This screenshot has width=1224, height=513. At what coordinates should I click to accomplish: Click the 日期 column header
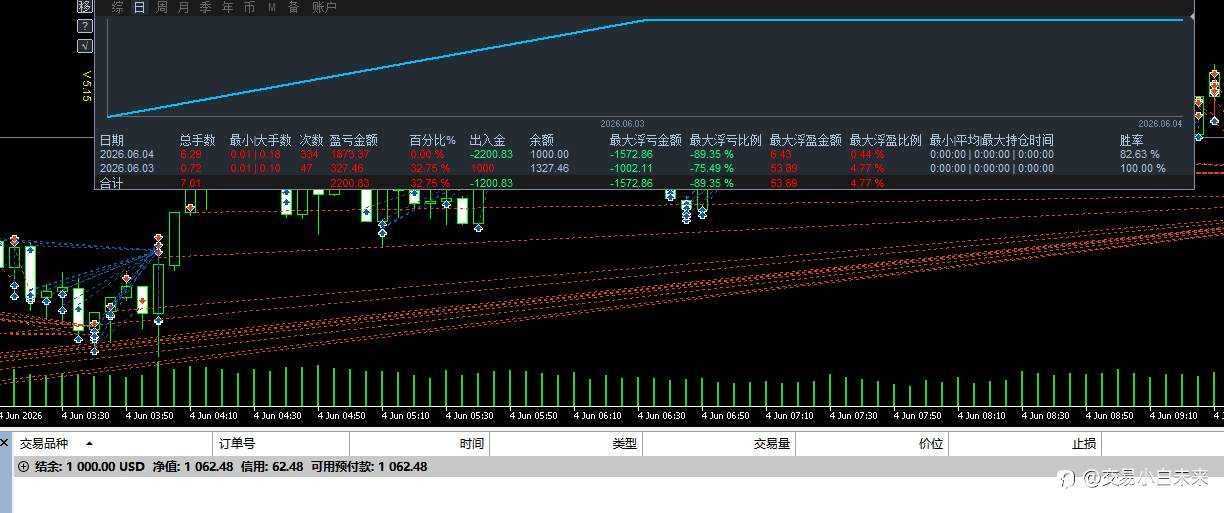pos(112,141)
